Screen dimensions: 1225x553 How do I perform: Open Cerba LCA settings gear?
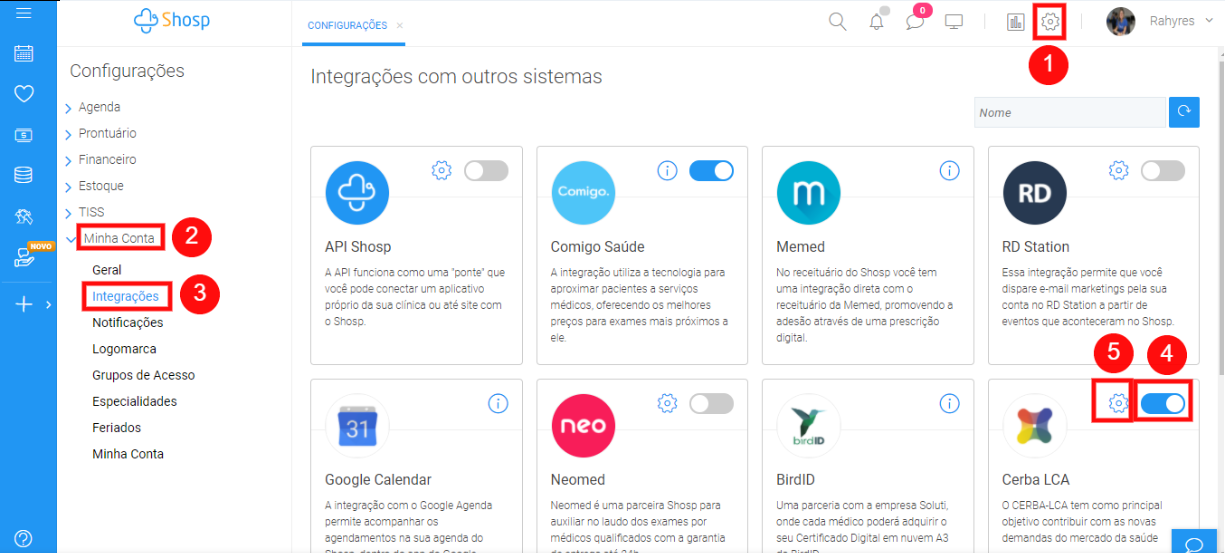pos(1119,403)
